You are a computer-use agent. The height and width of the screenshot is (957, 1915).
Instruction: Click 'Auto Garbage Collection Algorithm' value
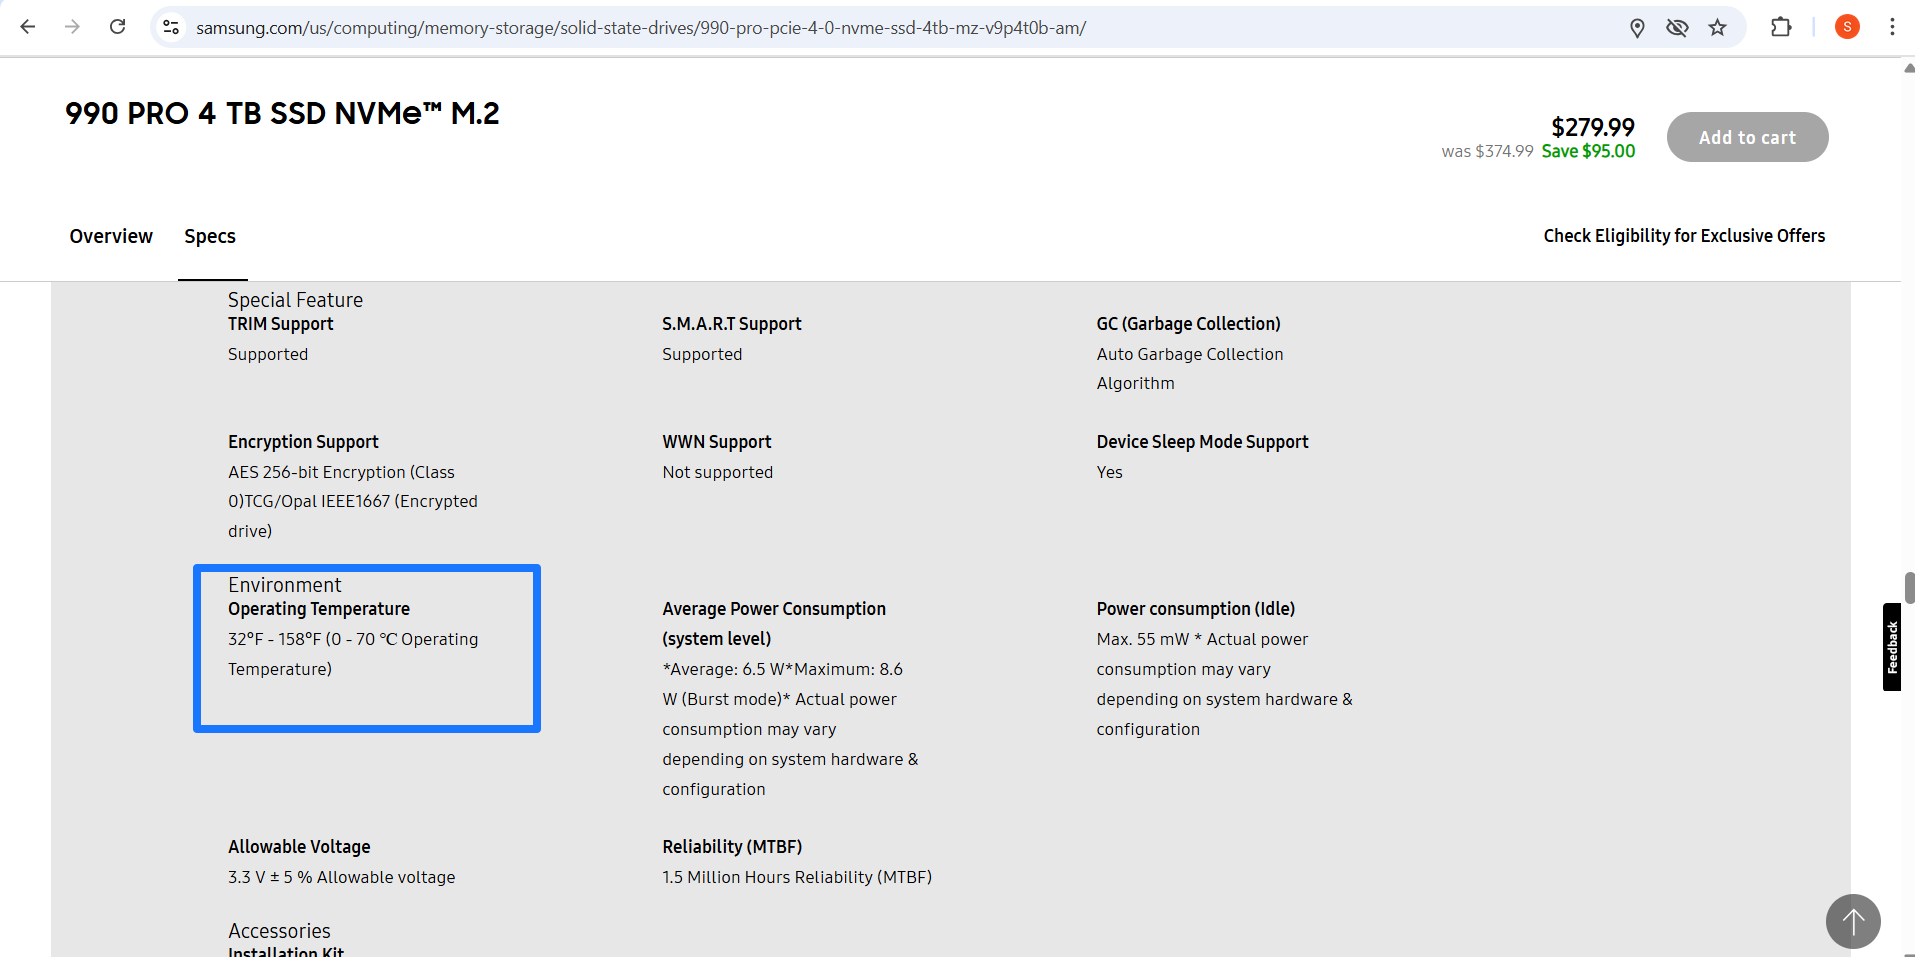tap(1189, 368)
